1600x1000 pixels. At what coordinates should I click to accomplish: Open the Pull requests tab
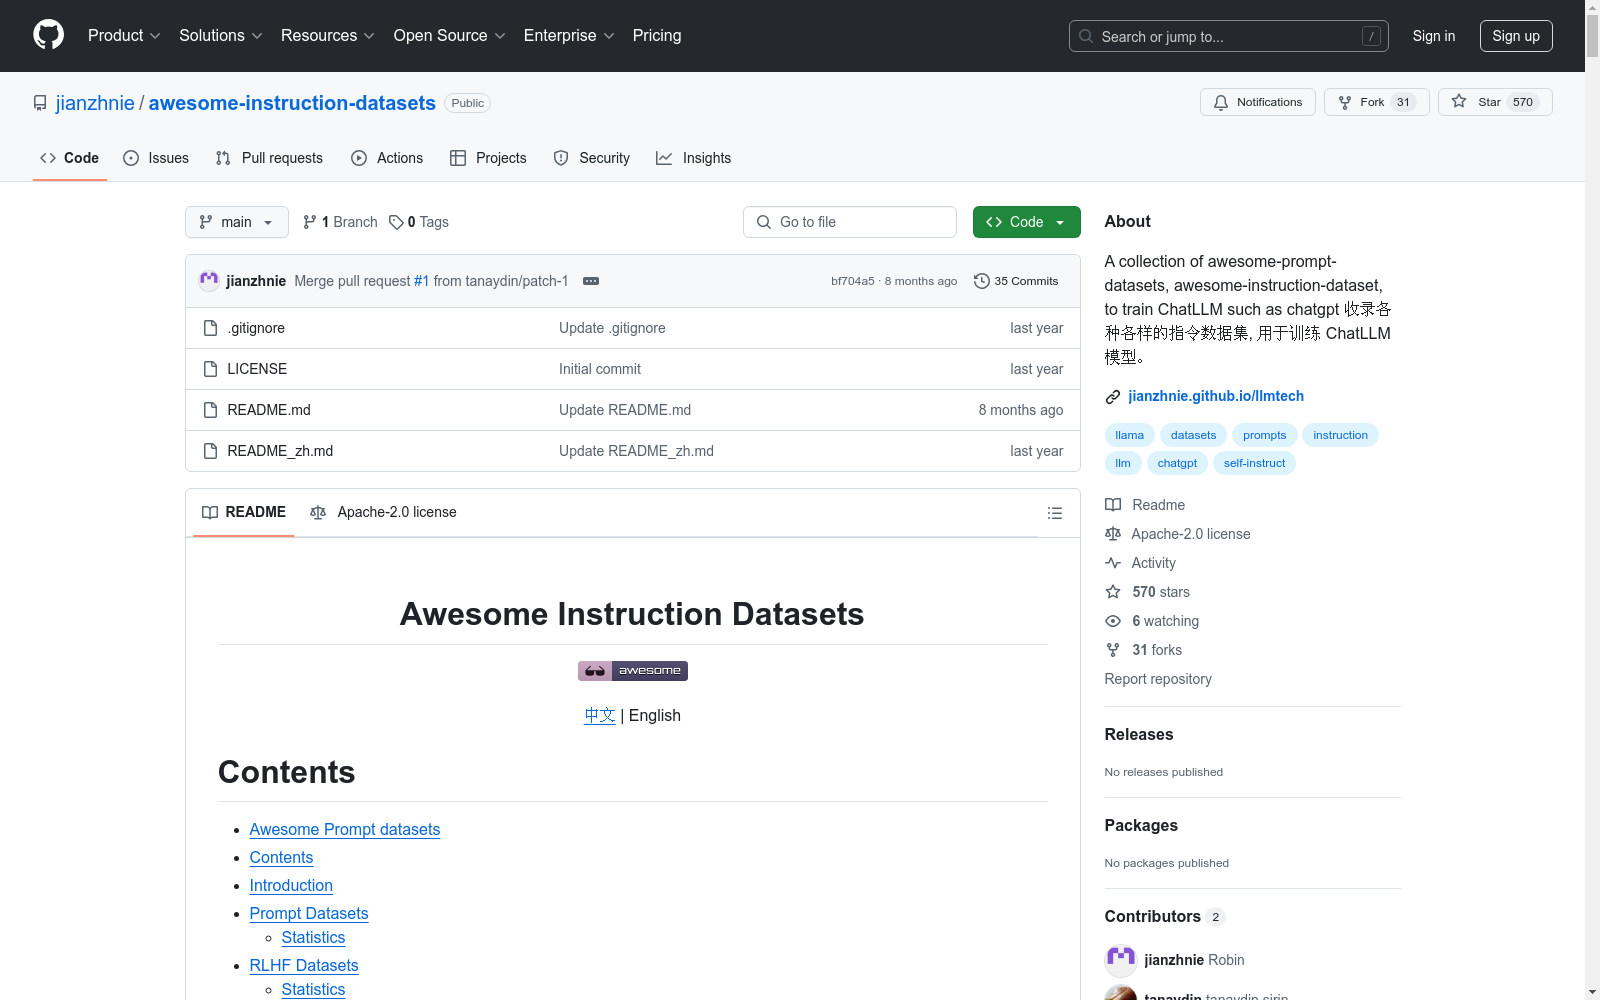(x=269, y=158)
